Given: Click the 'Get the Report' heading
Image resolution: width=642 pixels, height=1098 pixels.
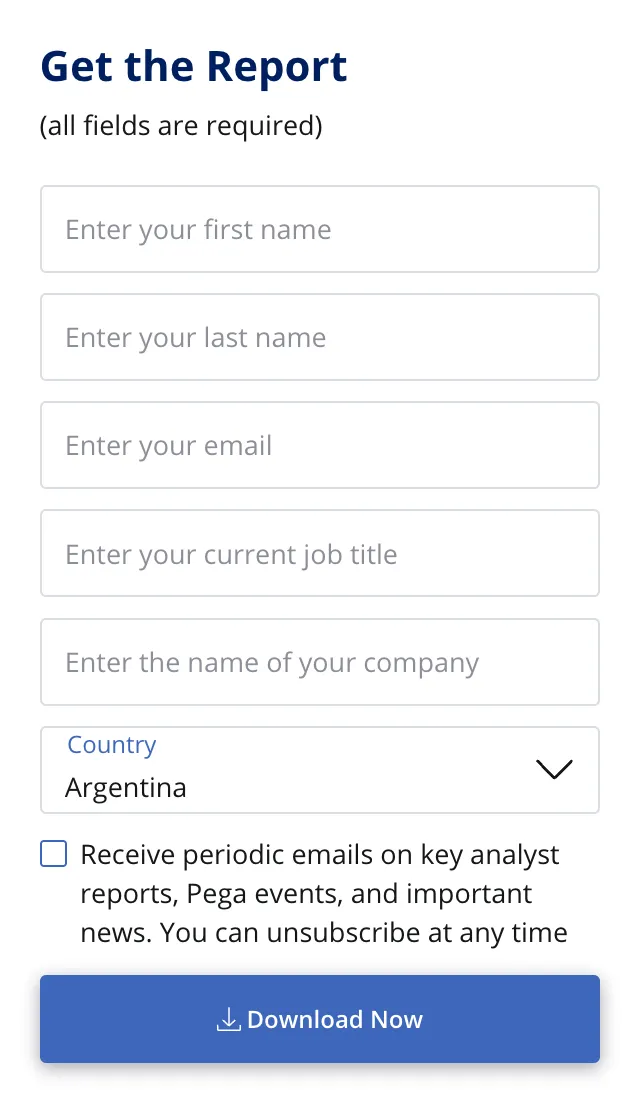Looking at the screenshot, I should click(x=194, y=66).
